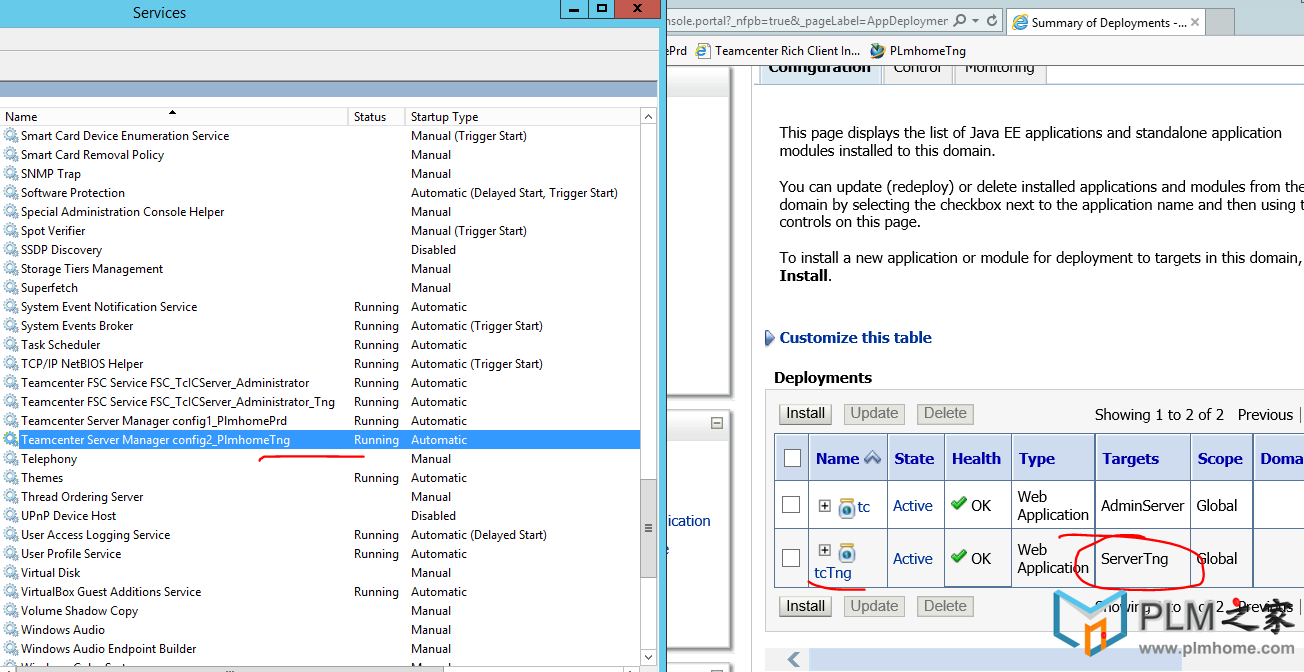The height and width of the screenshot is (672, 1304).
Task: Expand the tc deployment row
Action: point(825,506)
